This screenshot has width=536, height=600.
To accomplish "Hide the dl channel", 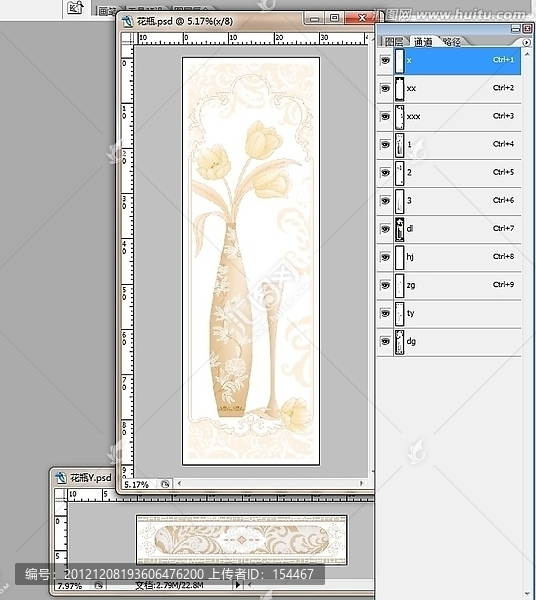I will pyautogui.click(x=385, y=229).
